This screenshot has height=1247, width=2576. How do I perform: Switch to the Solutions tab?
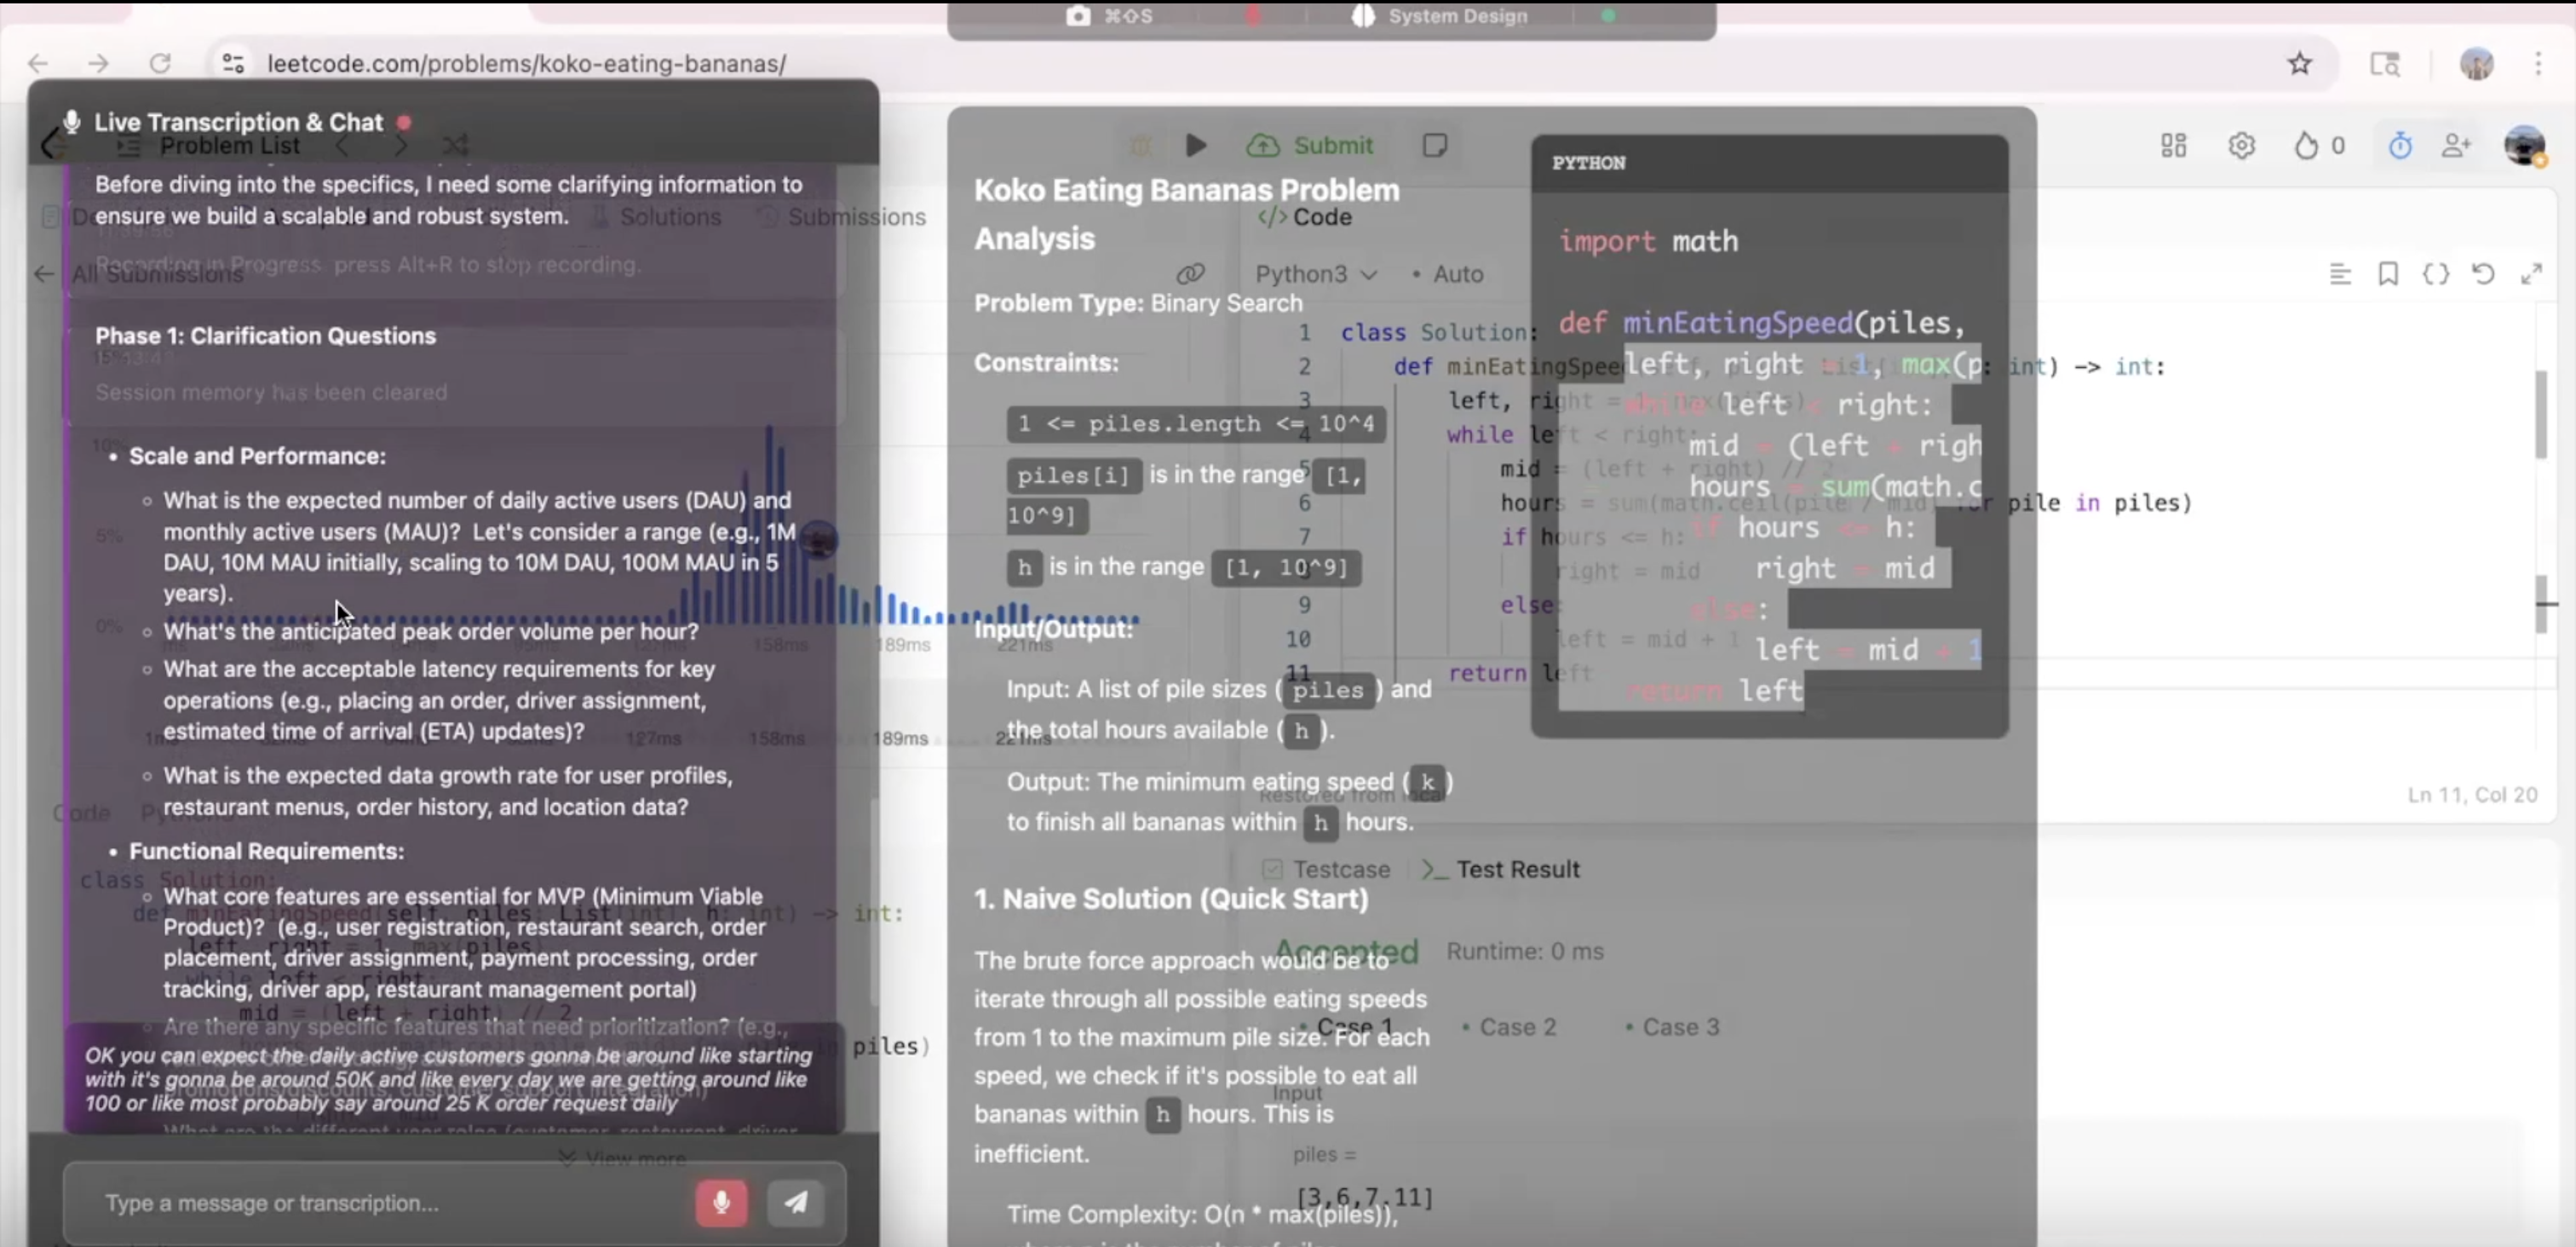click(656, 217)
